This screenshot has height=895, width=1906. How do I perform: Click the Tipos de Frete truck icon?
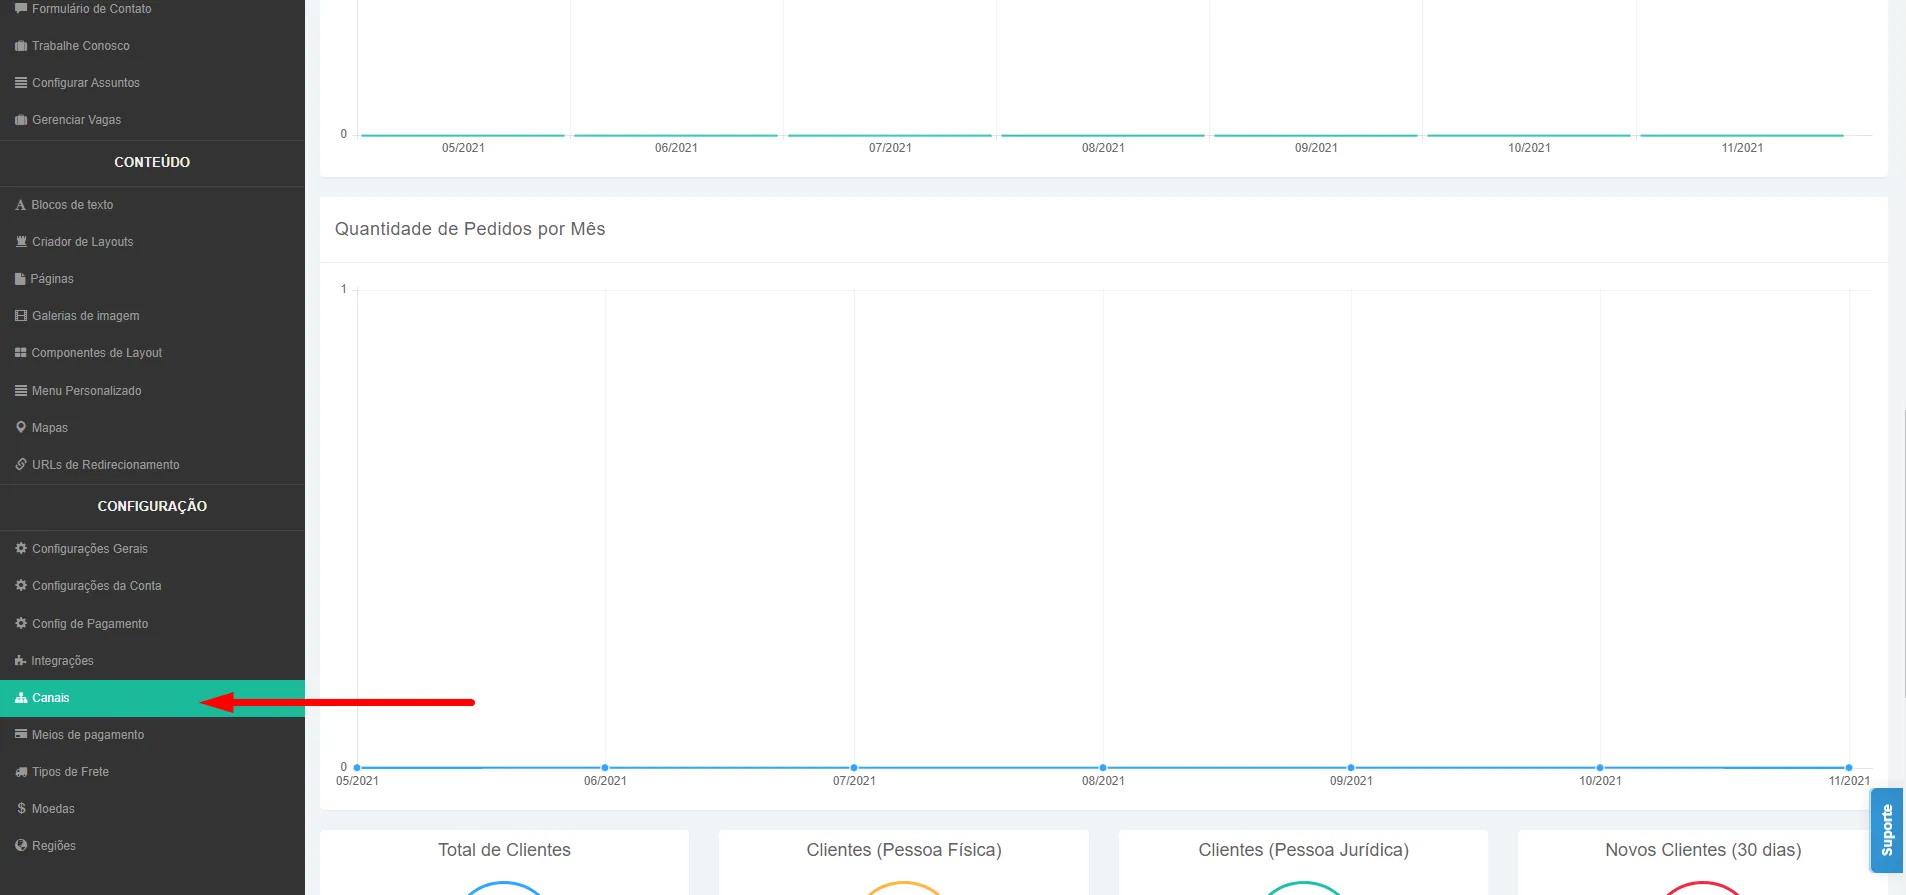tap(21, 772)
